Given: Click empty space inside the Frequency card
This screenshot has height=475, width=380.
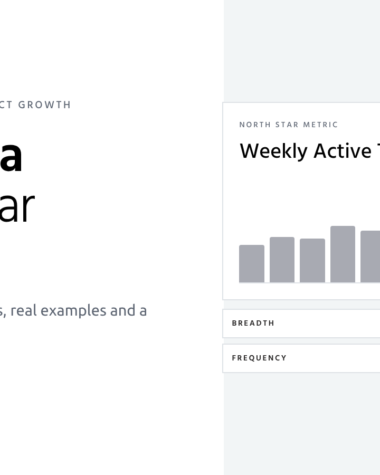Looking at the screenshot, I should click(333, 358).
